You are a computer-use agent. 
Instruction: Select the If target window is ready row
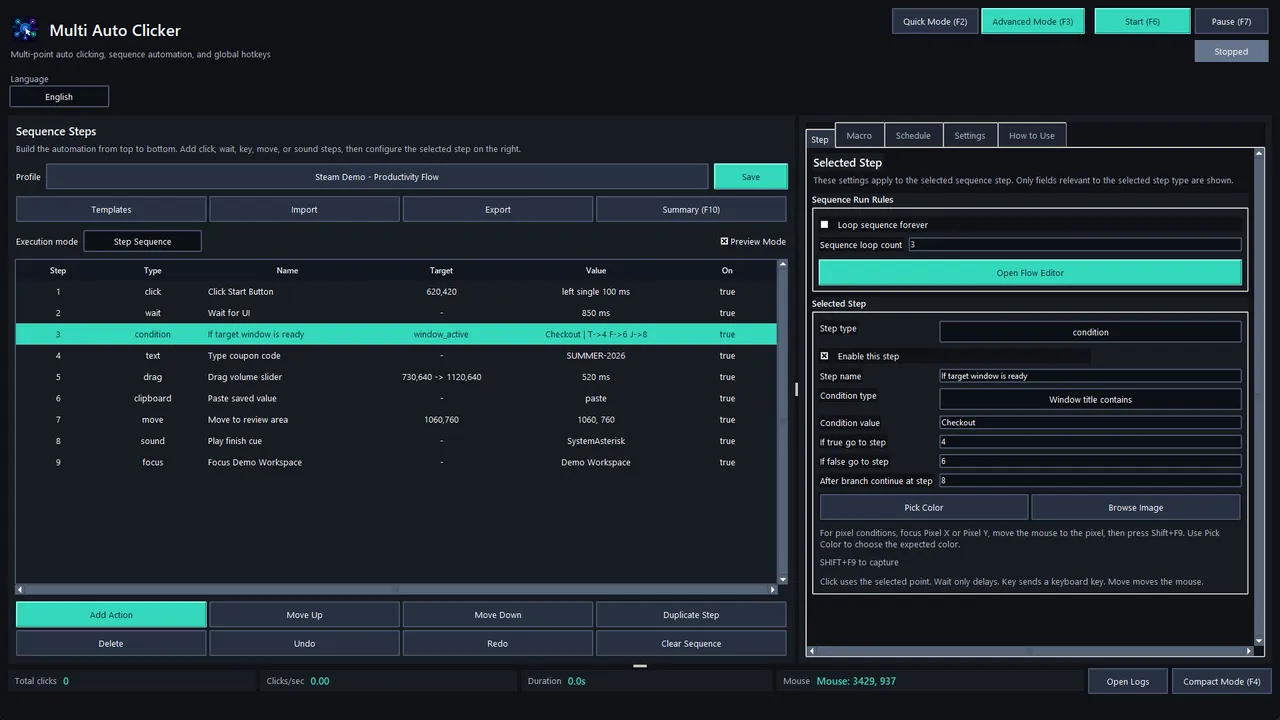[x=396, y=334]
